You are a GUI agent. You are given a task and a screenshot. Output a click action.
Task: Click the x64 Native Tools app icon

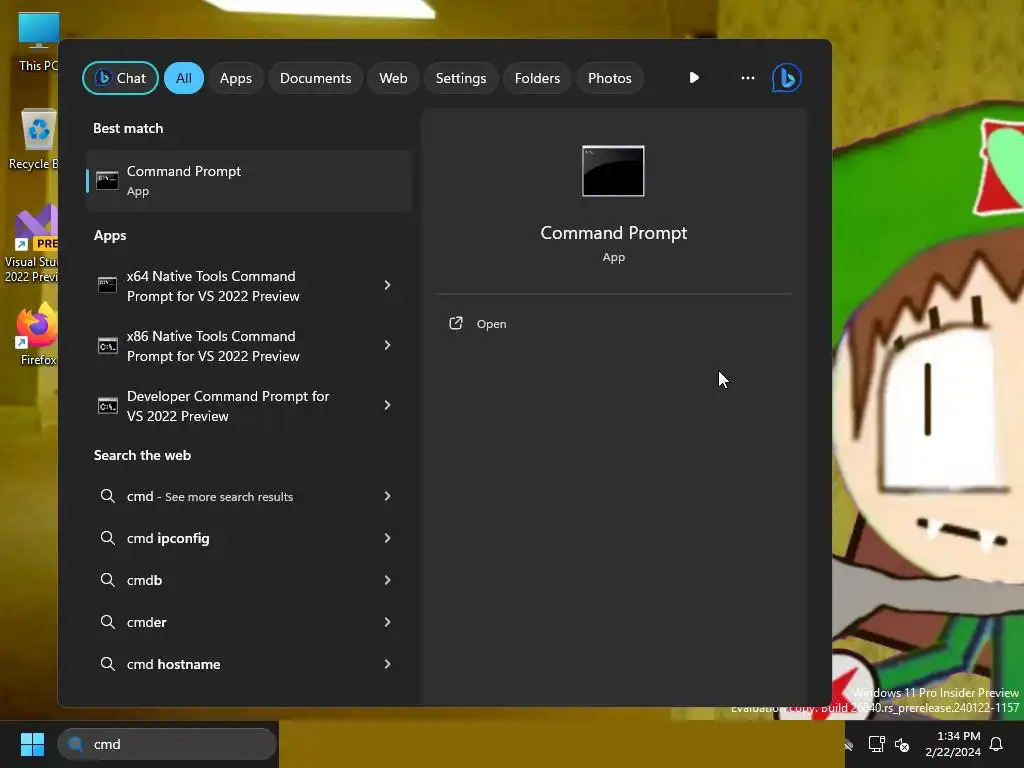click(107, 285)
